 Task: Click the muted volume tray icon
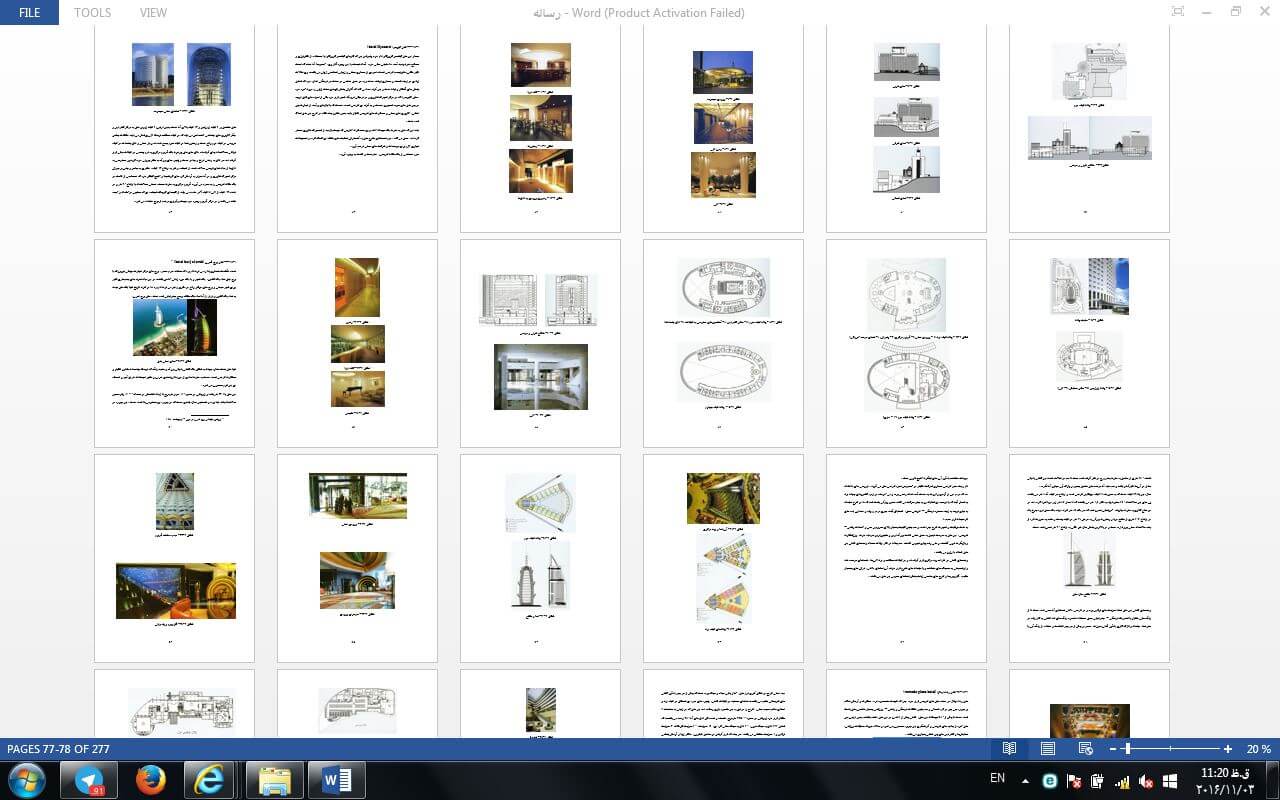pyautogui.click(x=1146, y=781)
